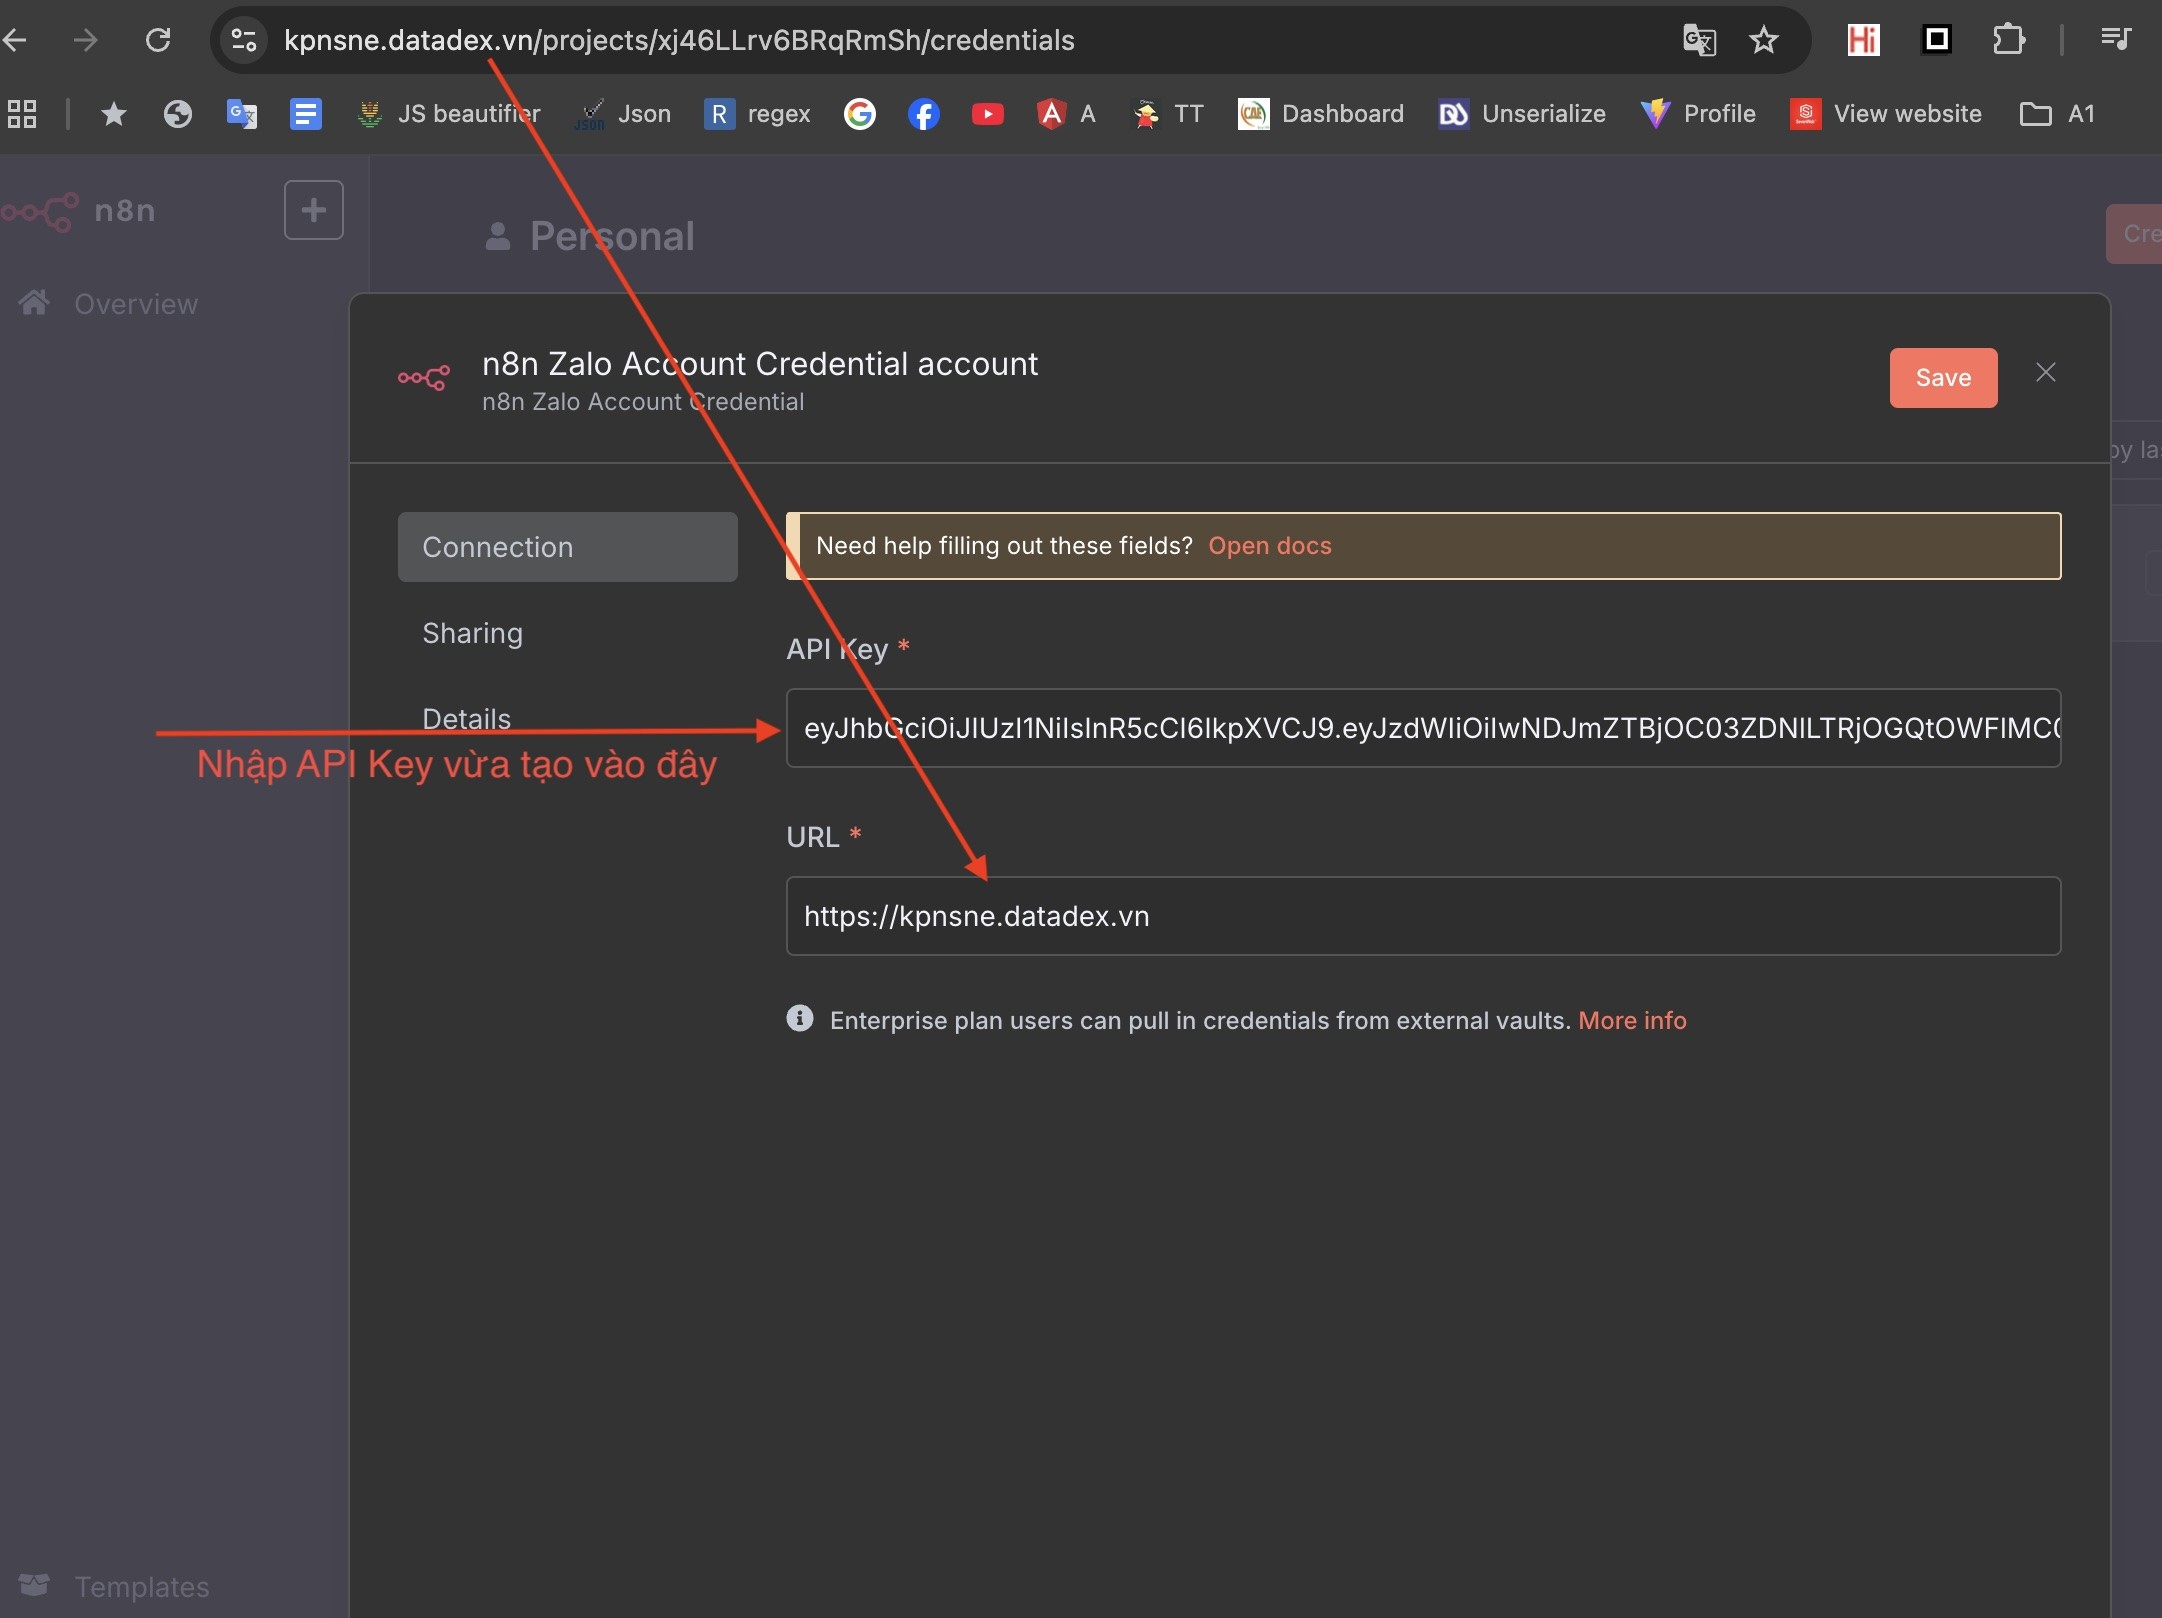Click the browser back arrow

14,40
